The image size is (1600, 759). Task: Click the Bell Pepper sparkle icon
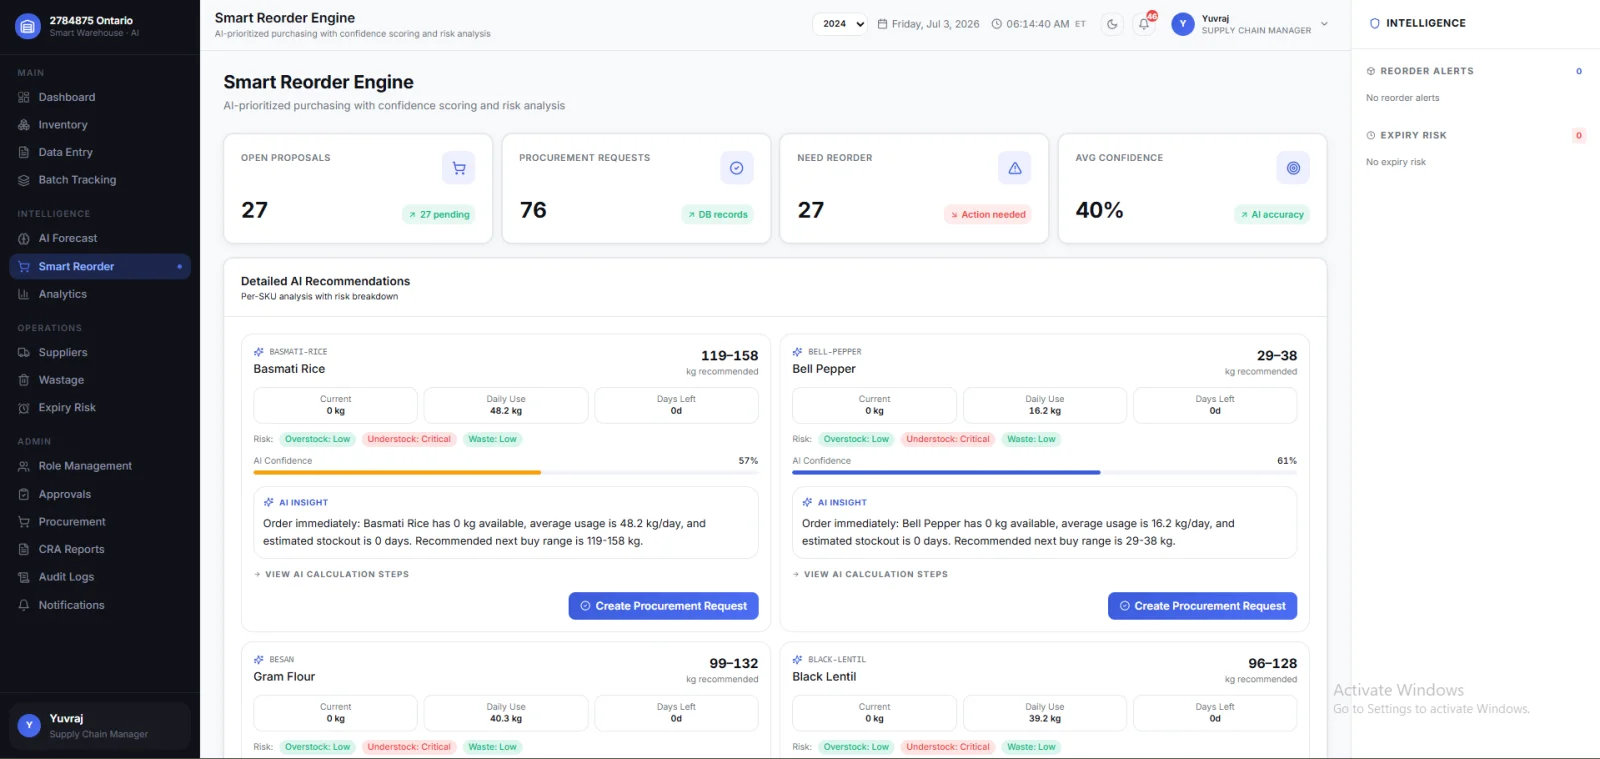point(798,352)
